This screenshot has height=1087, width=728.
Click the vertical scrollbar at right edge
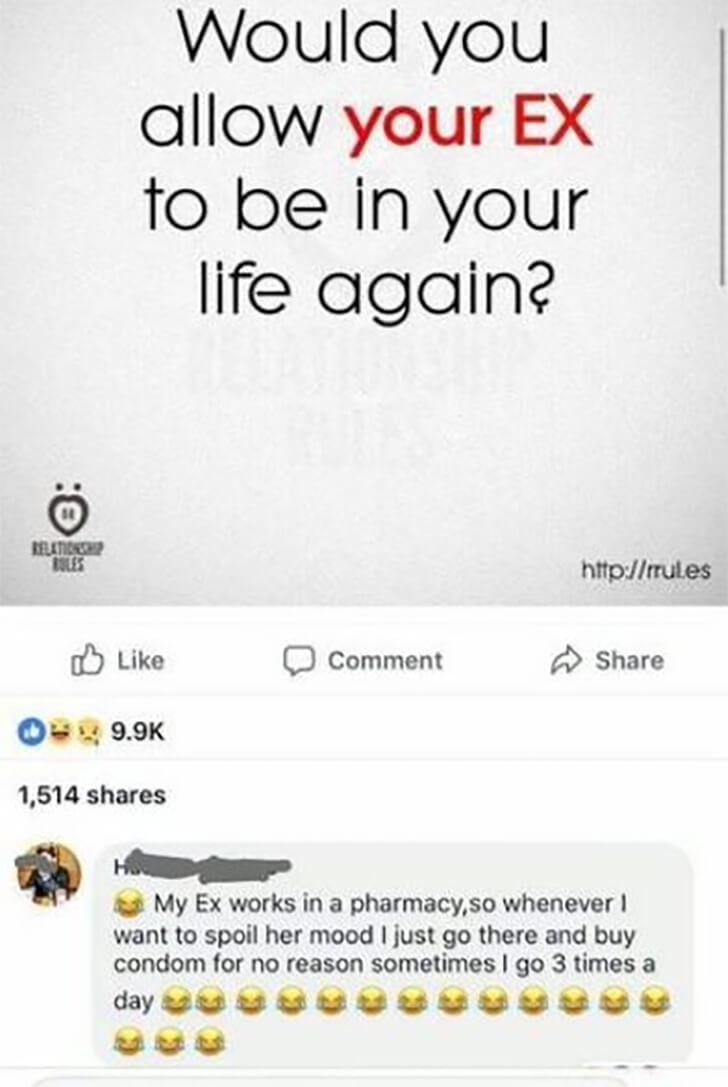[723, 156]
